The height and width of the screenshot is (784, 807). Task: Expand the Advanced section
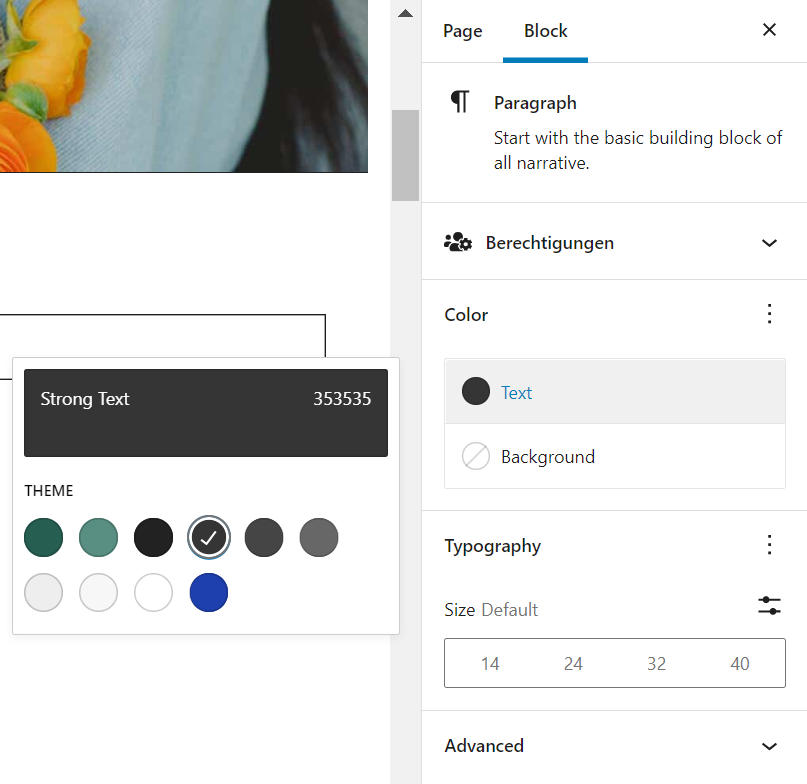769,746
